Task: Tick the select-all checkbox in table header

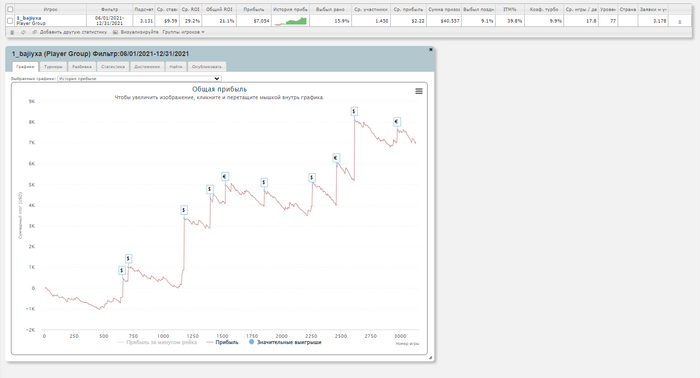Action: click(10, 9)
